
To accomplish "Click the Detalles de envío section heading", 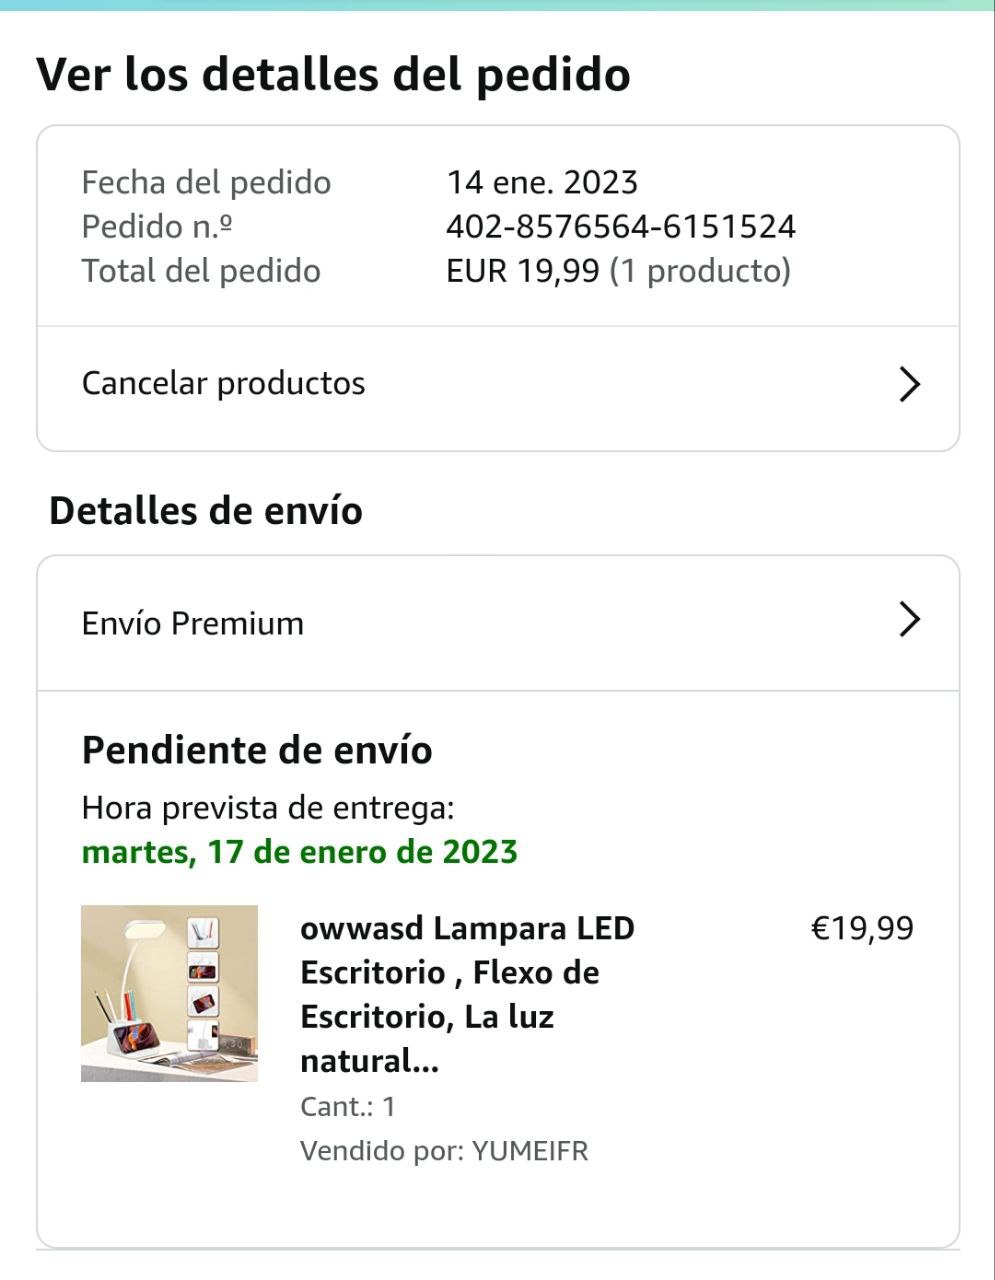I will click(205, 511).
